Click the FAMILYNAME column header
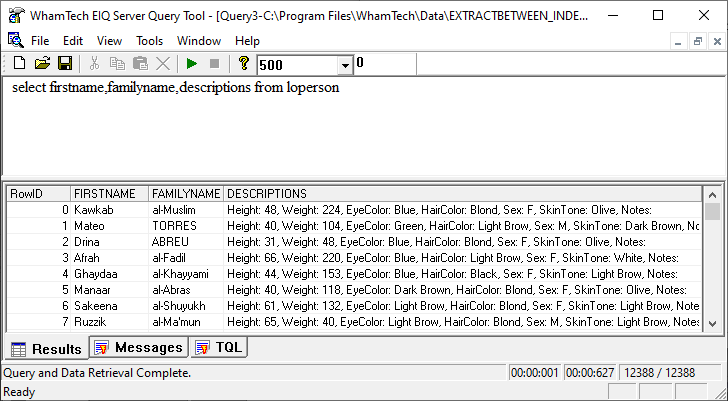This screenshot has width=728, height=401. tap(185, 193)
